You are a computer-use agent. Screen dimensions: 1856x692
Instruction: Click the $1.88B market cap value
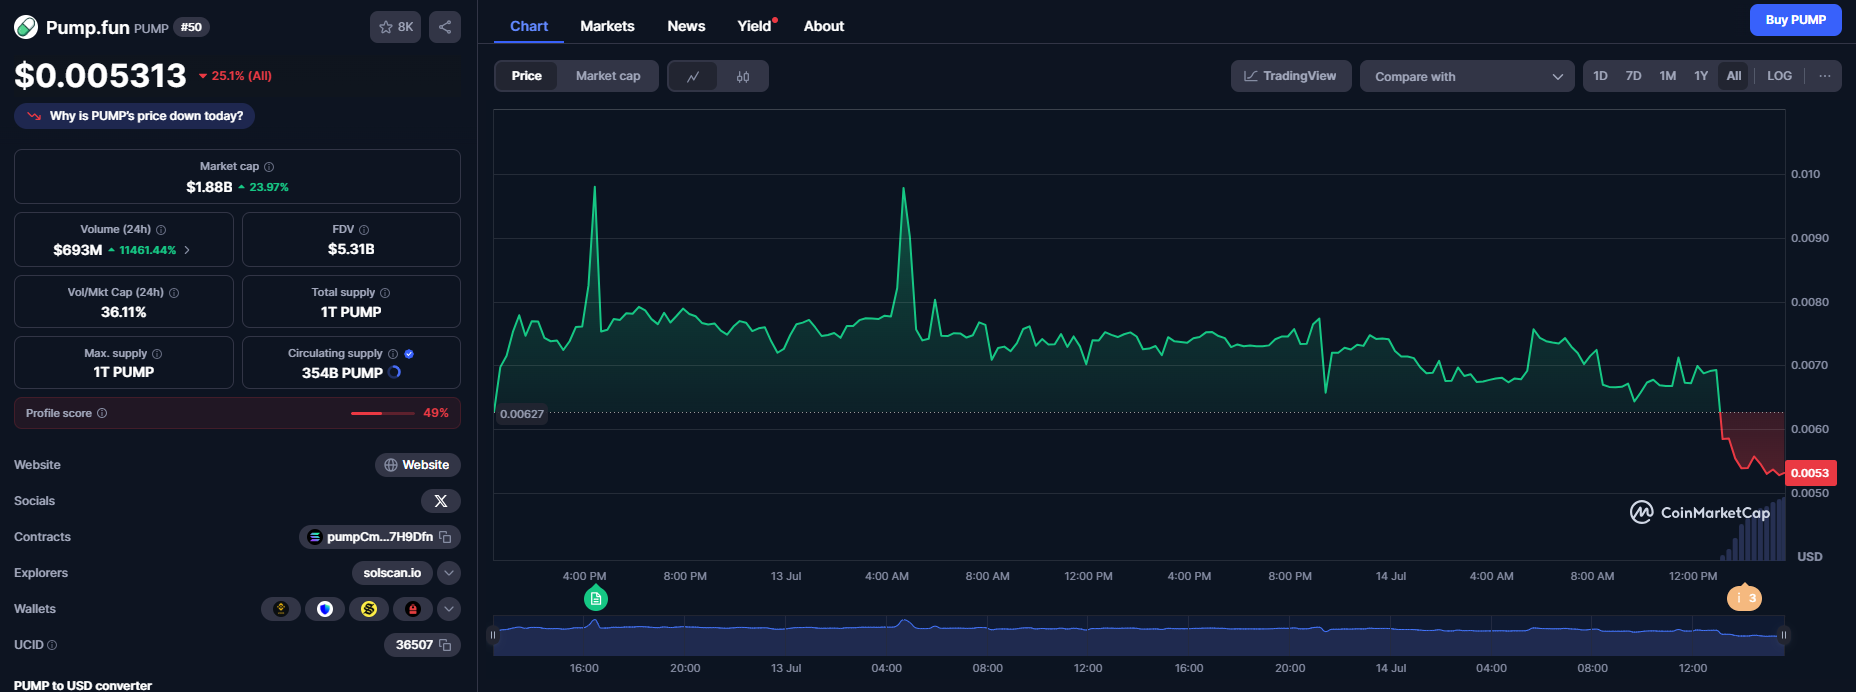(x=209, y=187)
